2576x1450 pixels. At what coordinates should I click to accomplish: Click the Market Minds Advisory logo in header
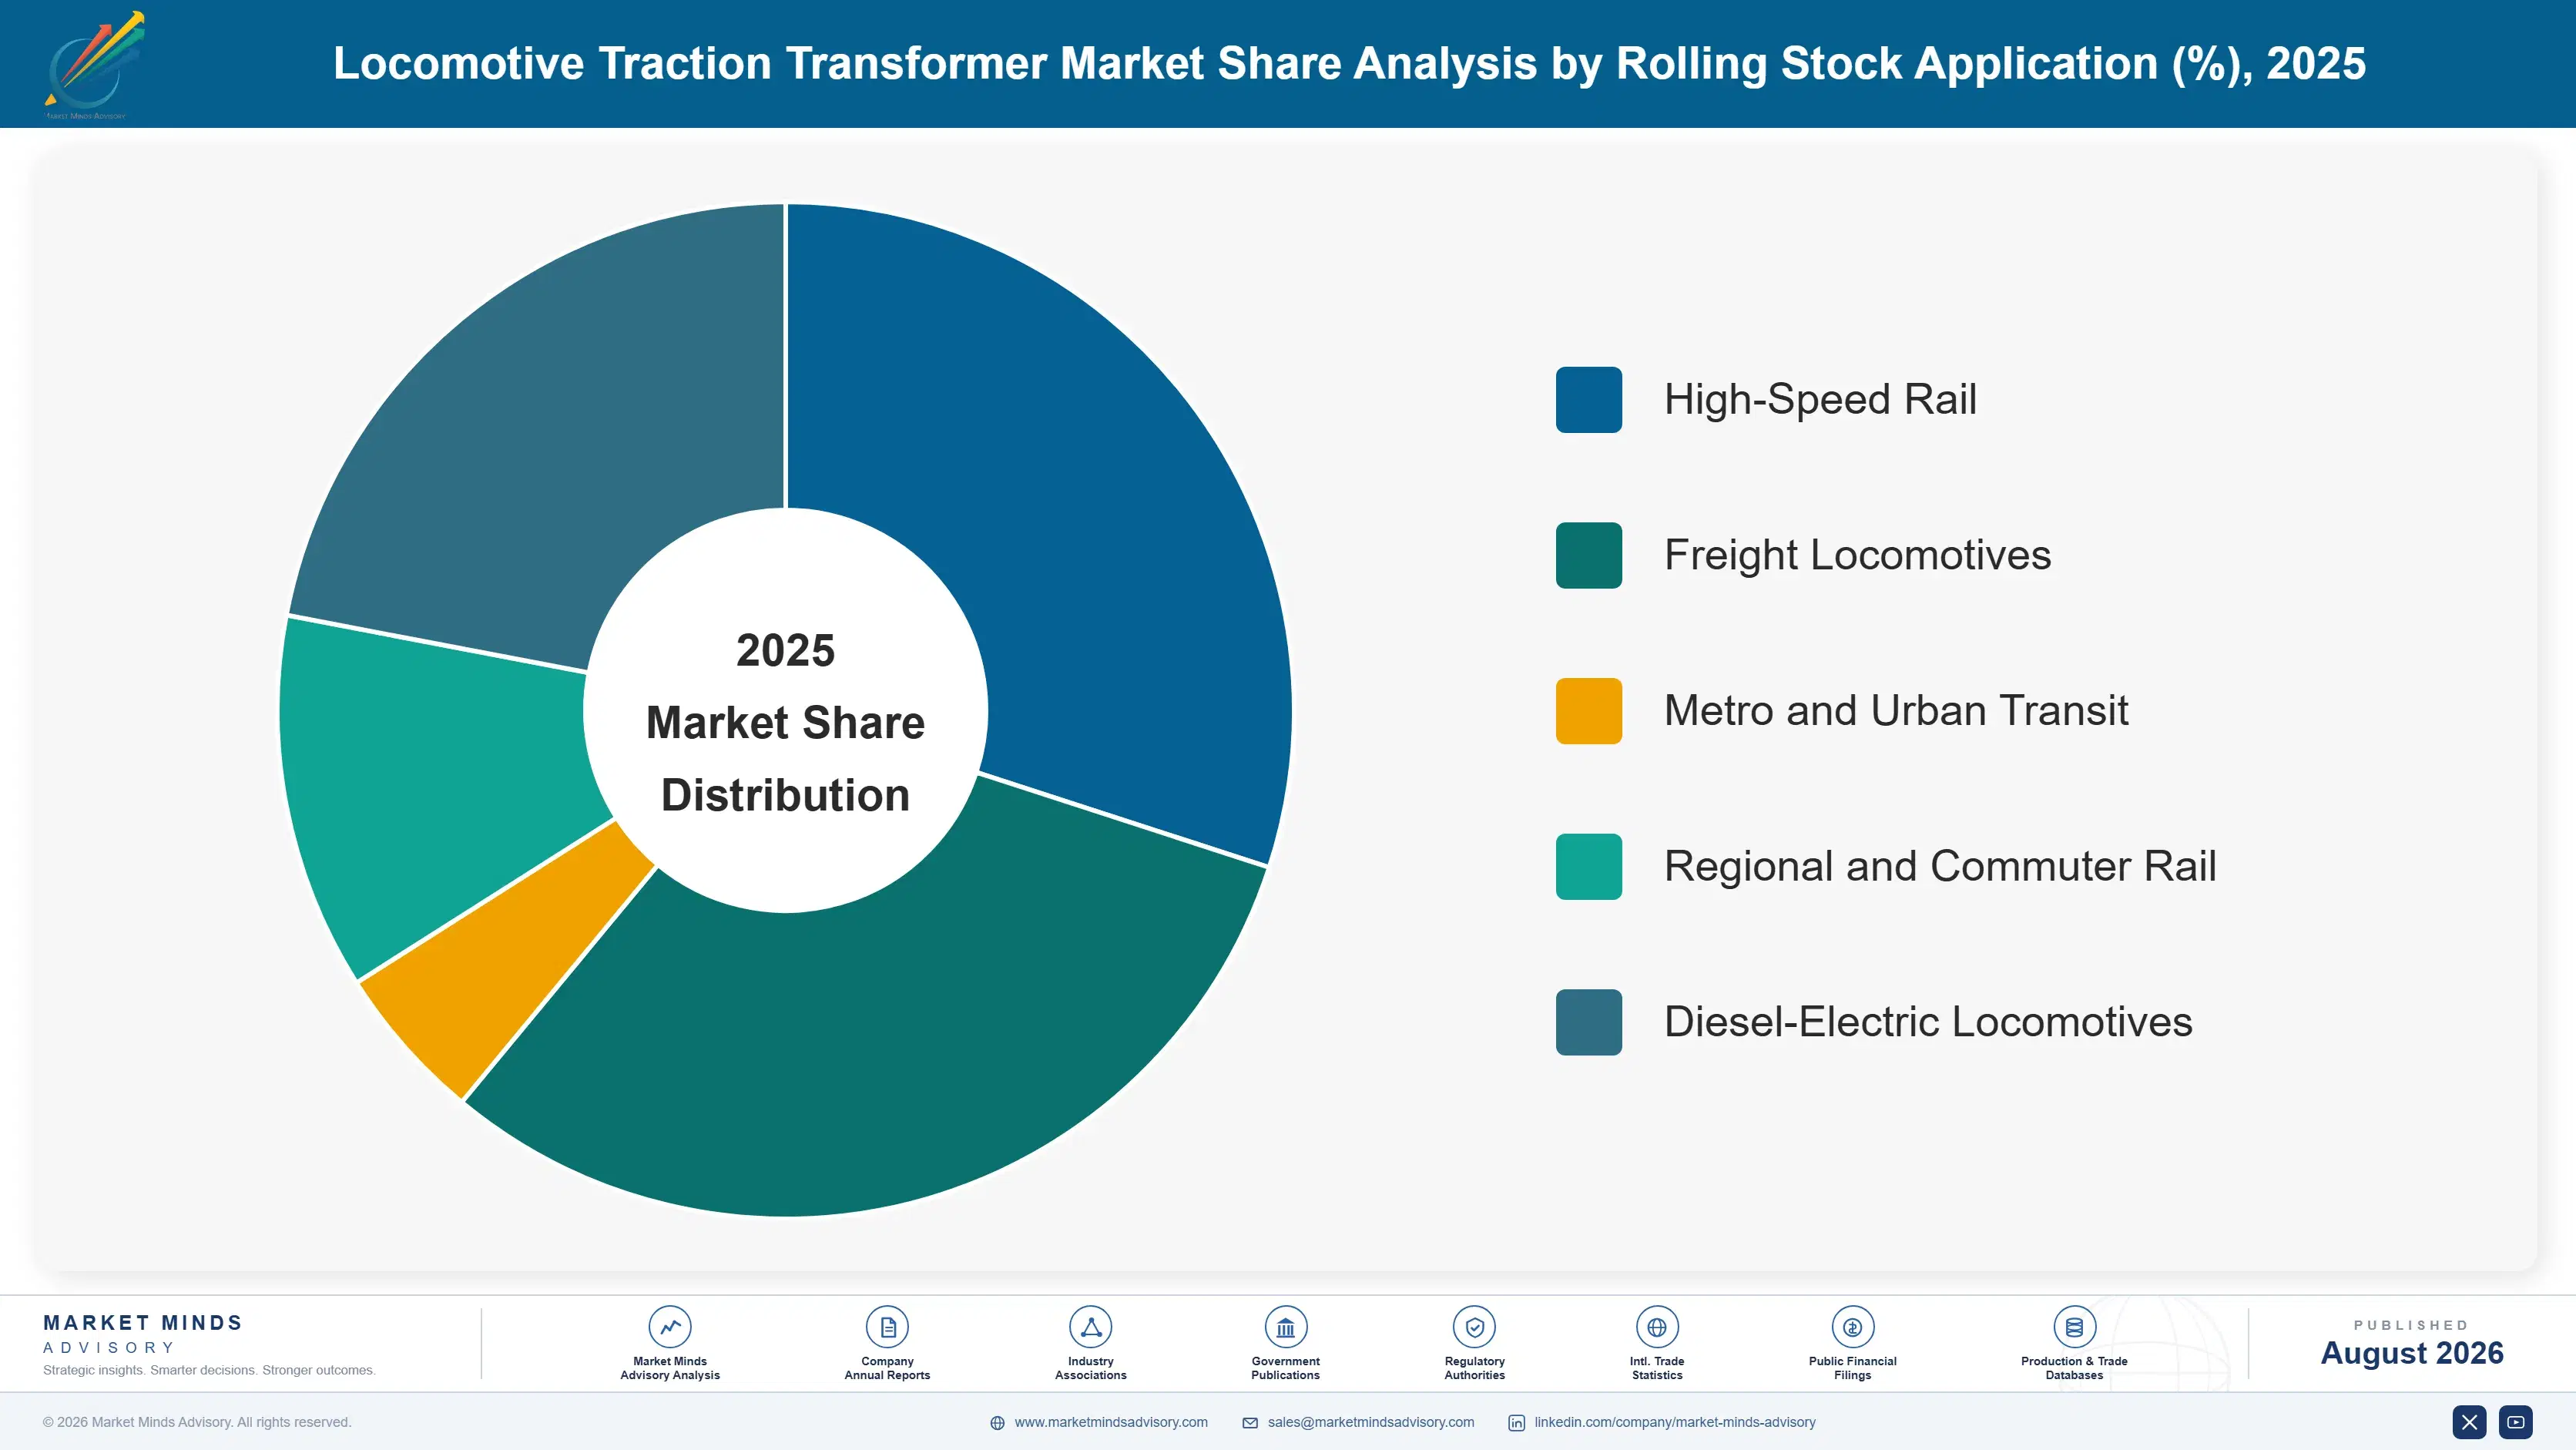(94, 65)
